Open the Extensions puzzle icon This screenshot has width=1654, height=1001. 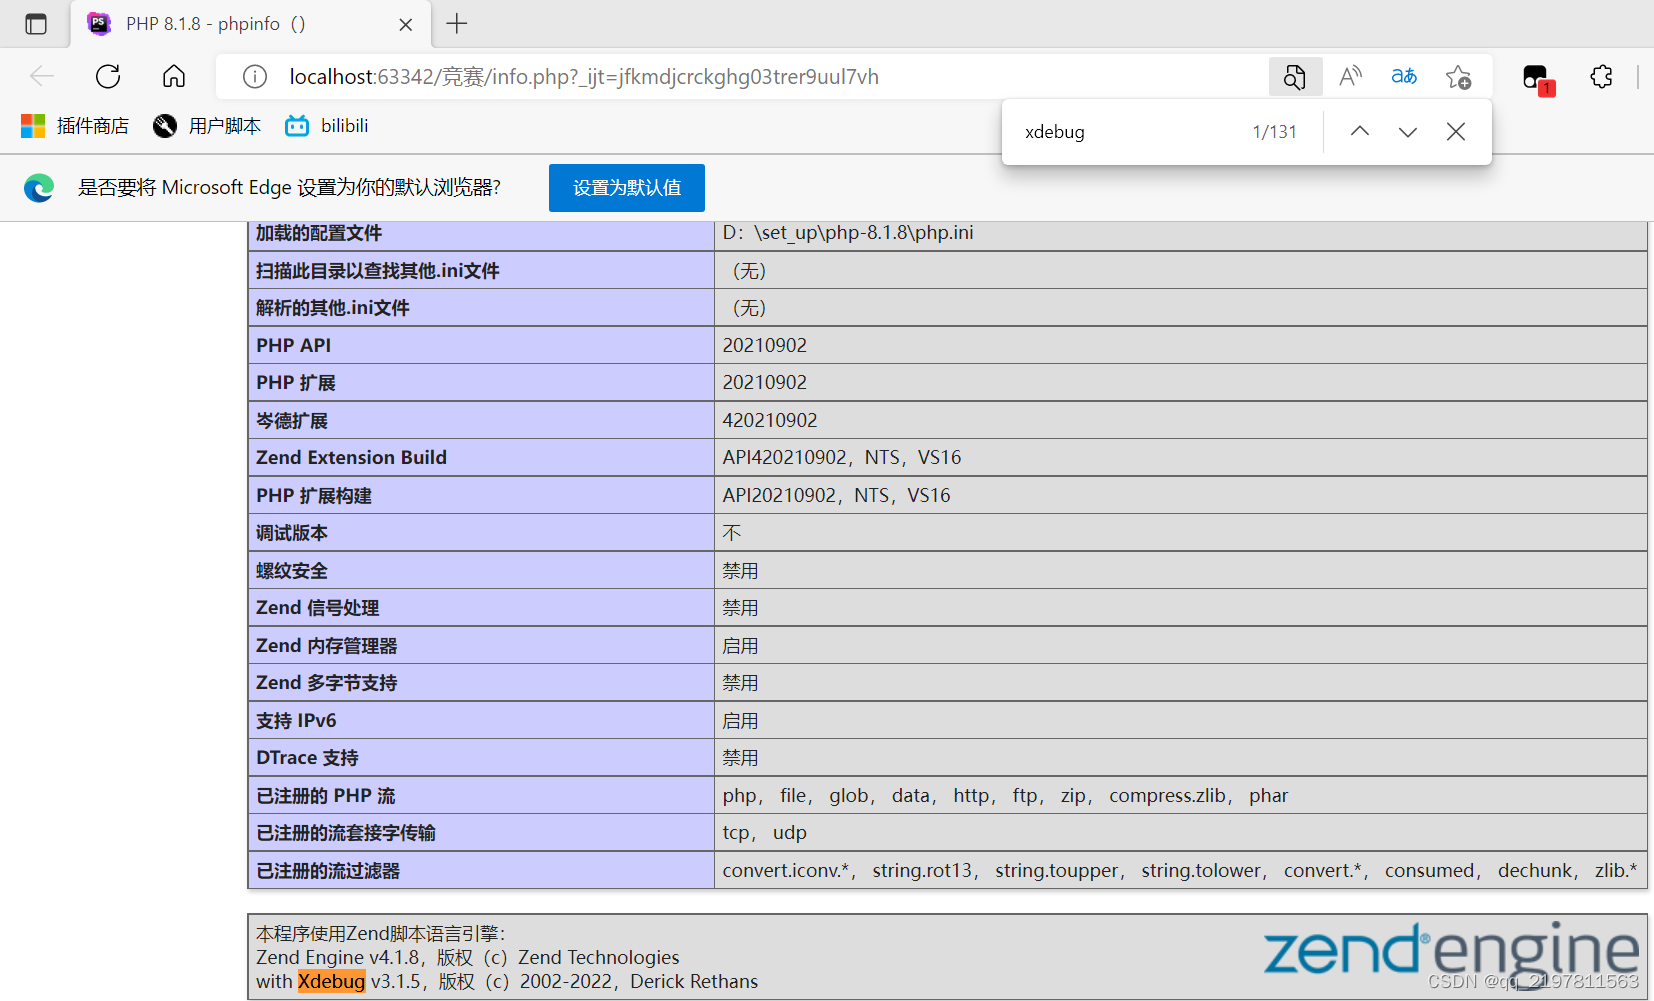point(1602,76)
